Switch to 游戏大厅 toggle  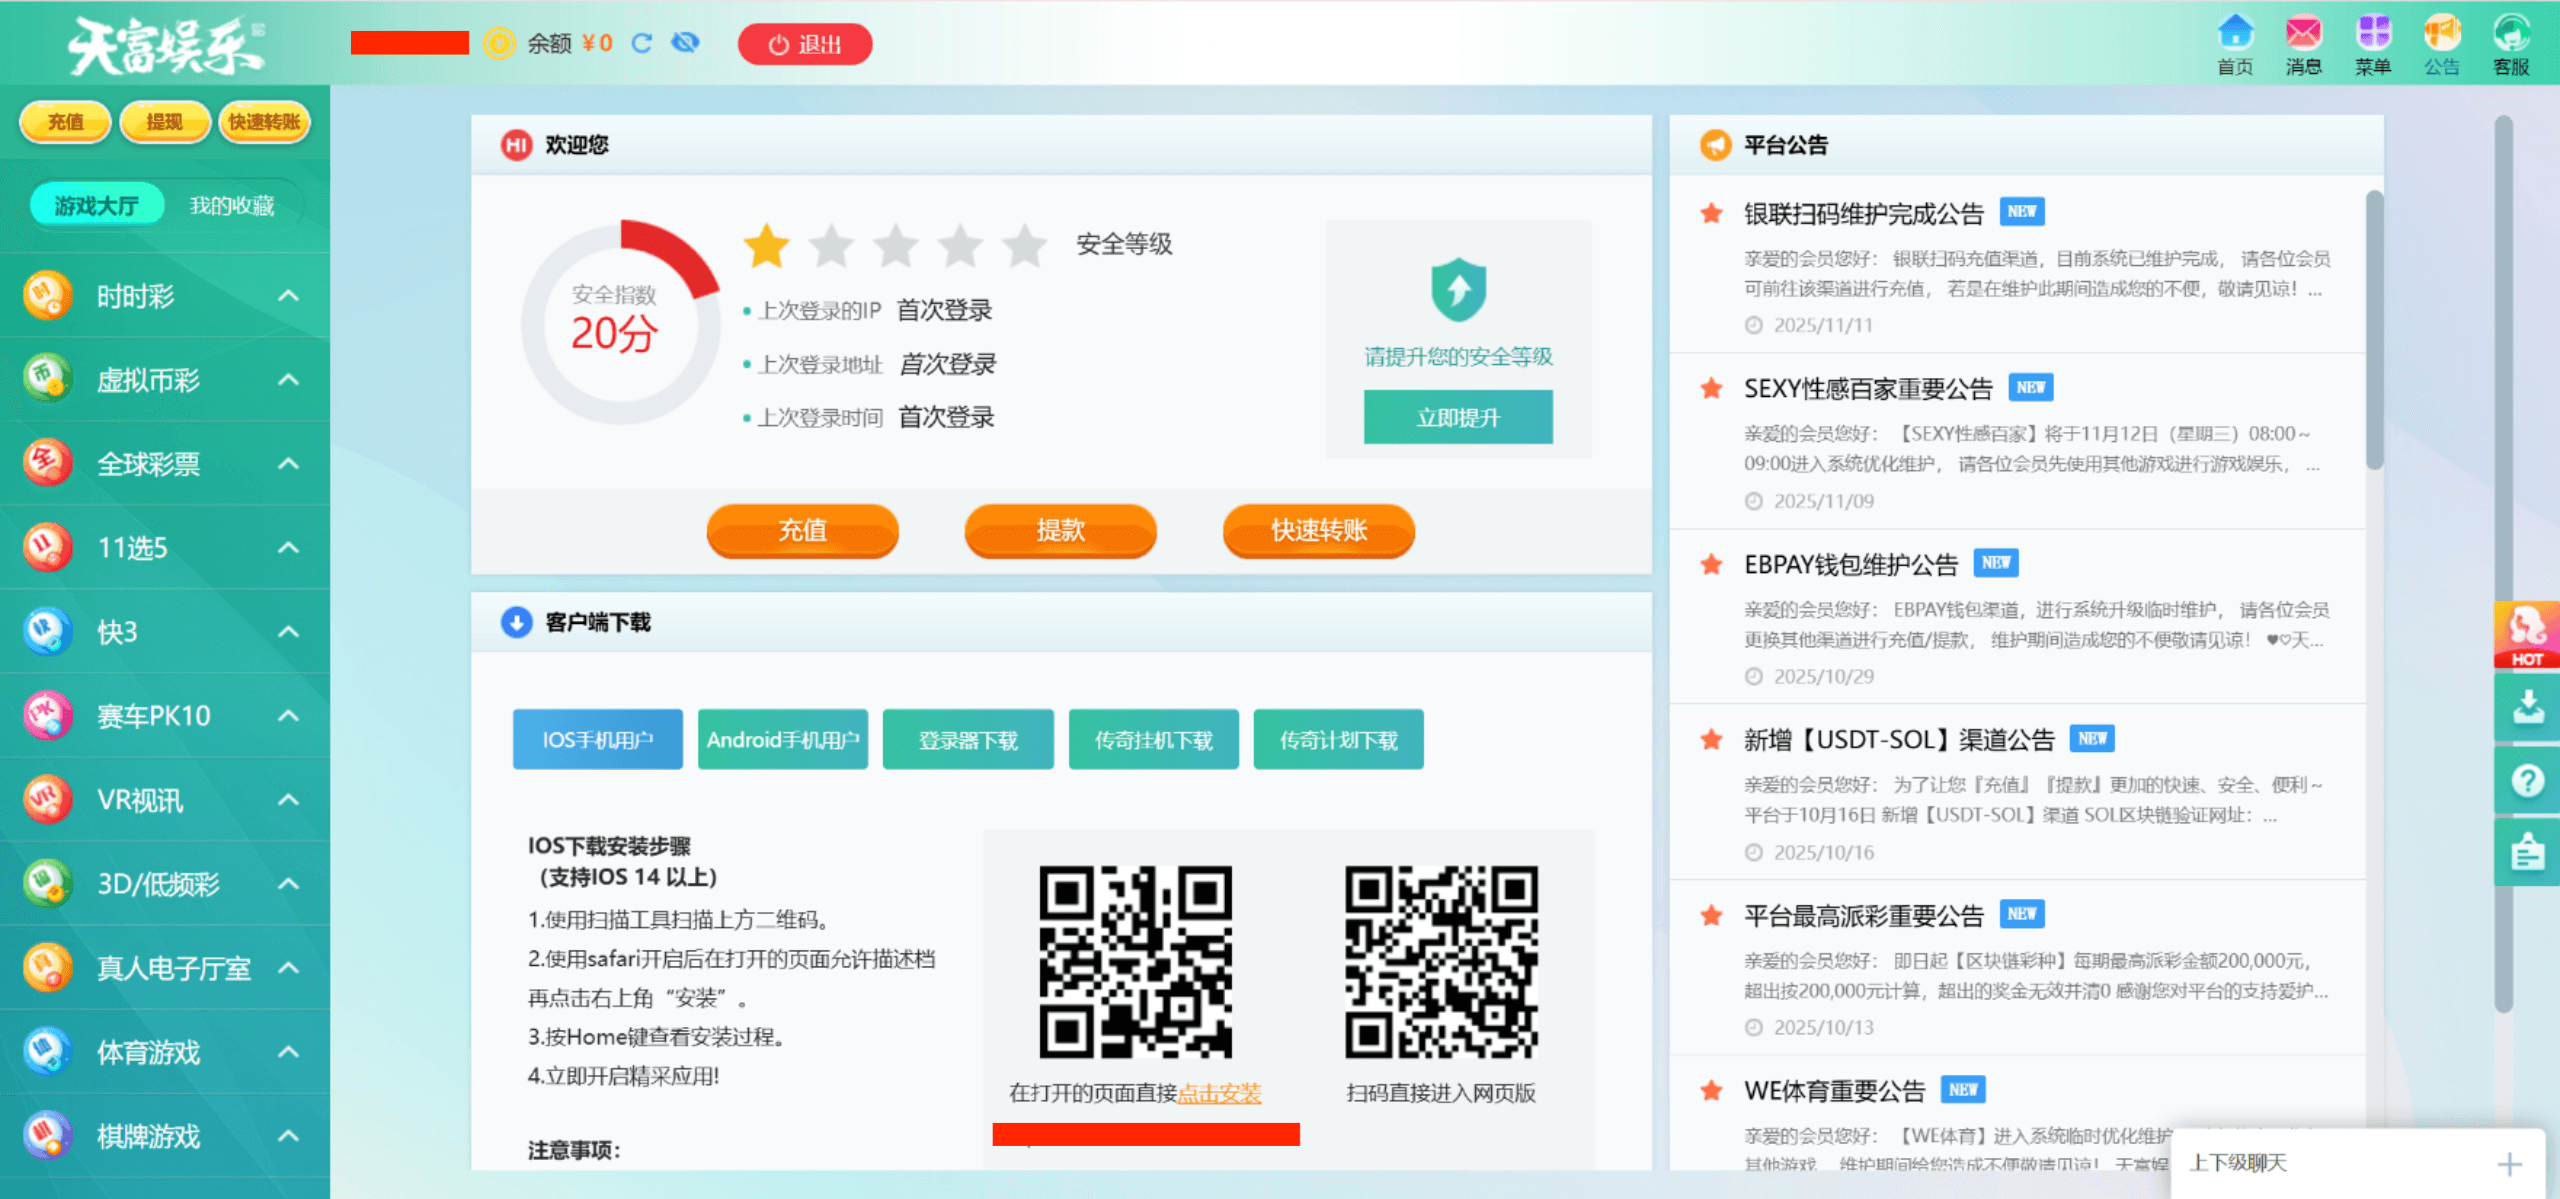[96, 206]
